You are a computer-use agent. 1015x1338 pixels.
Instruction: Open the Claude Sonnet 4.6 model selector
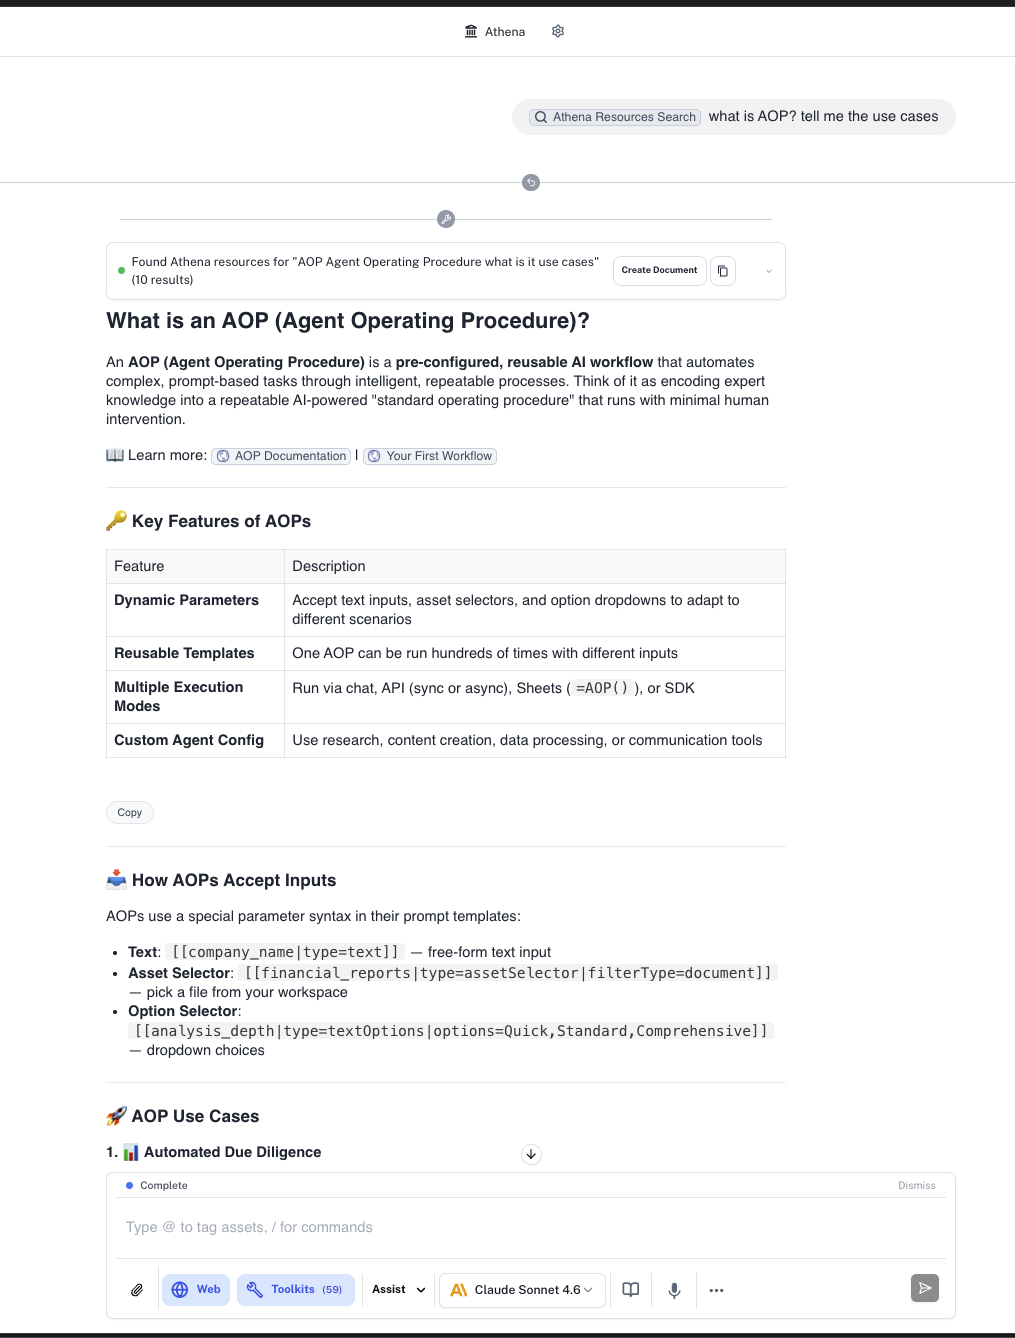[521, 1290]
